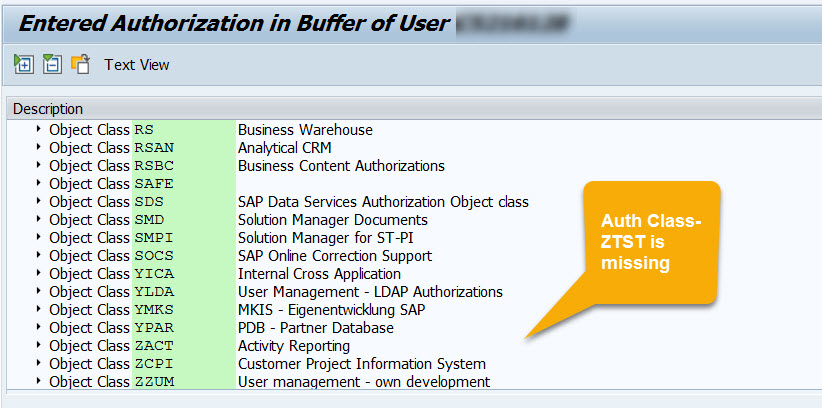Expand Object Class ZACT node

click(39, 346)
